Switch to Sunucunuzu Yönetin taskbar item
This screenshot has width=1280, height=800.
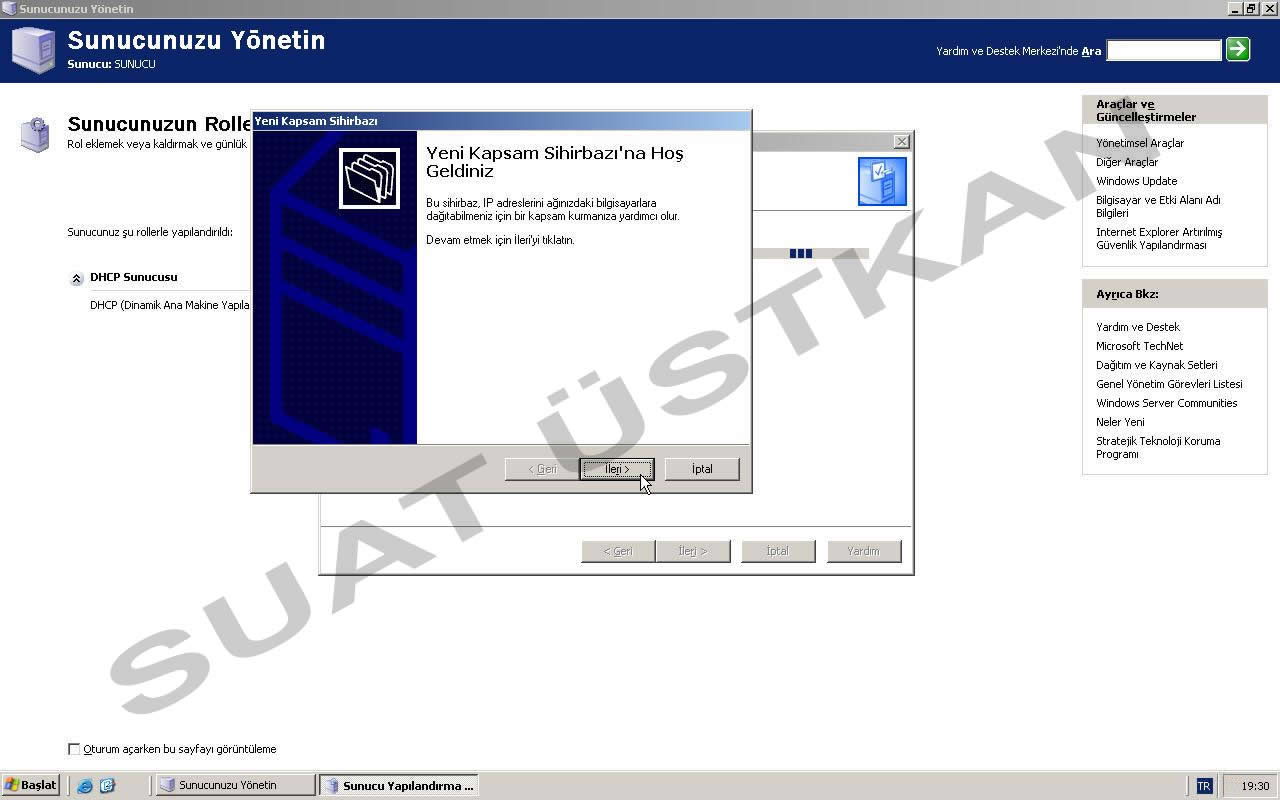coord(235,785)
